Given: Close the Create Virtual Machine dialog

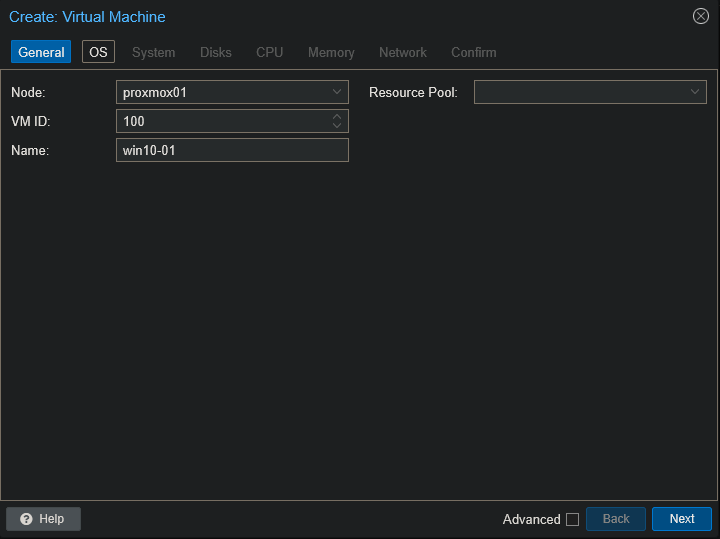Looking at the screenshot, I should click(700, 16).
